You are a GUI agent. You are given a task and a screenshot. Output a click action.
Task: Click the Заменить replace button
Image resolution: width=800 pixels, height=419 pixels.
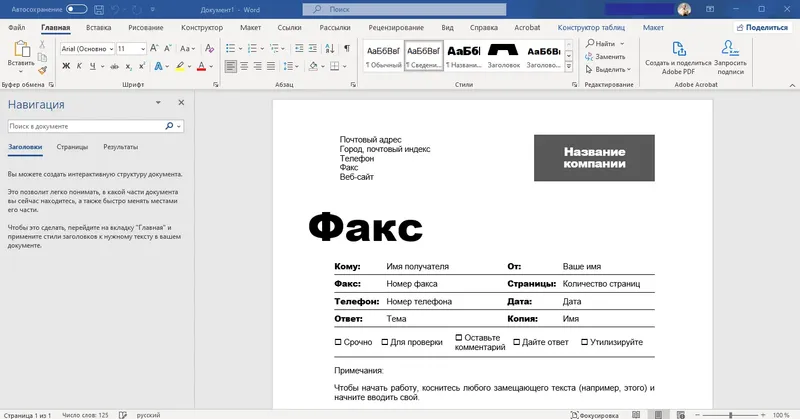(x=605, y=57)
